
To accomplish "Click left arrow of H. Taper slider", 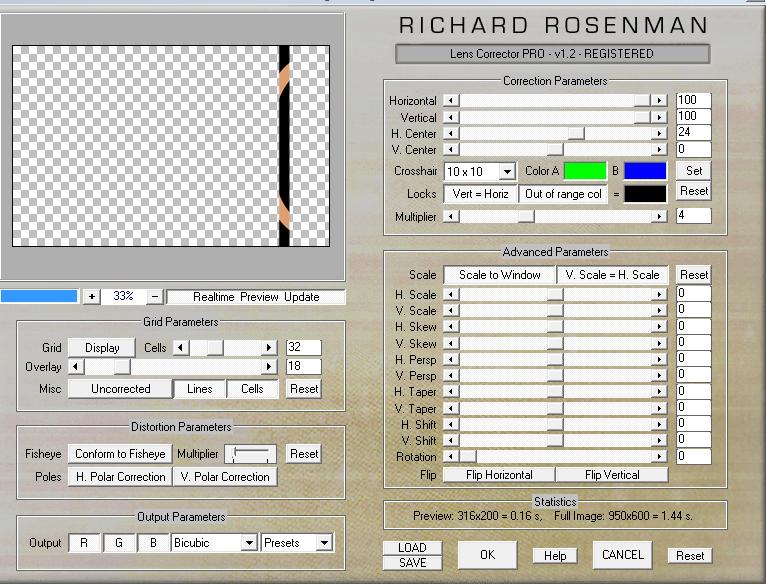I will point(451,391).
